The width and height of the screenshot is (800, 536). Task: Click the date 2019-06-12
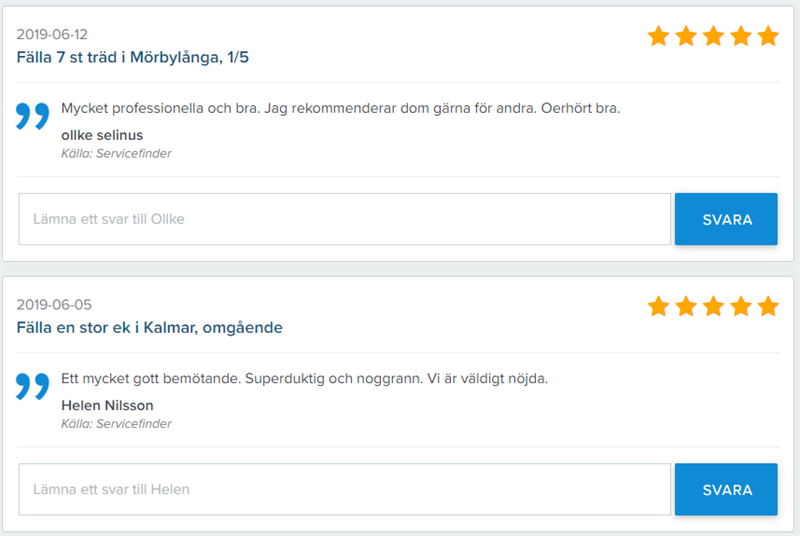(x=52, y=35)
